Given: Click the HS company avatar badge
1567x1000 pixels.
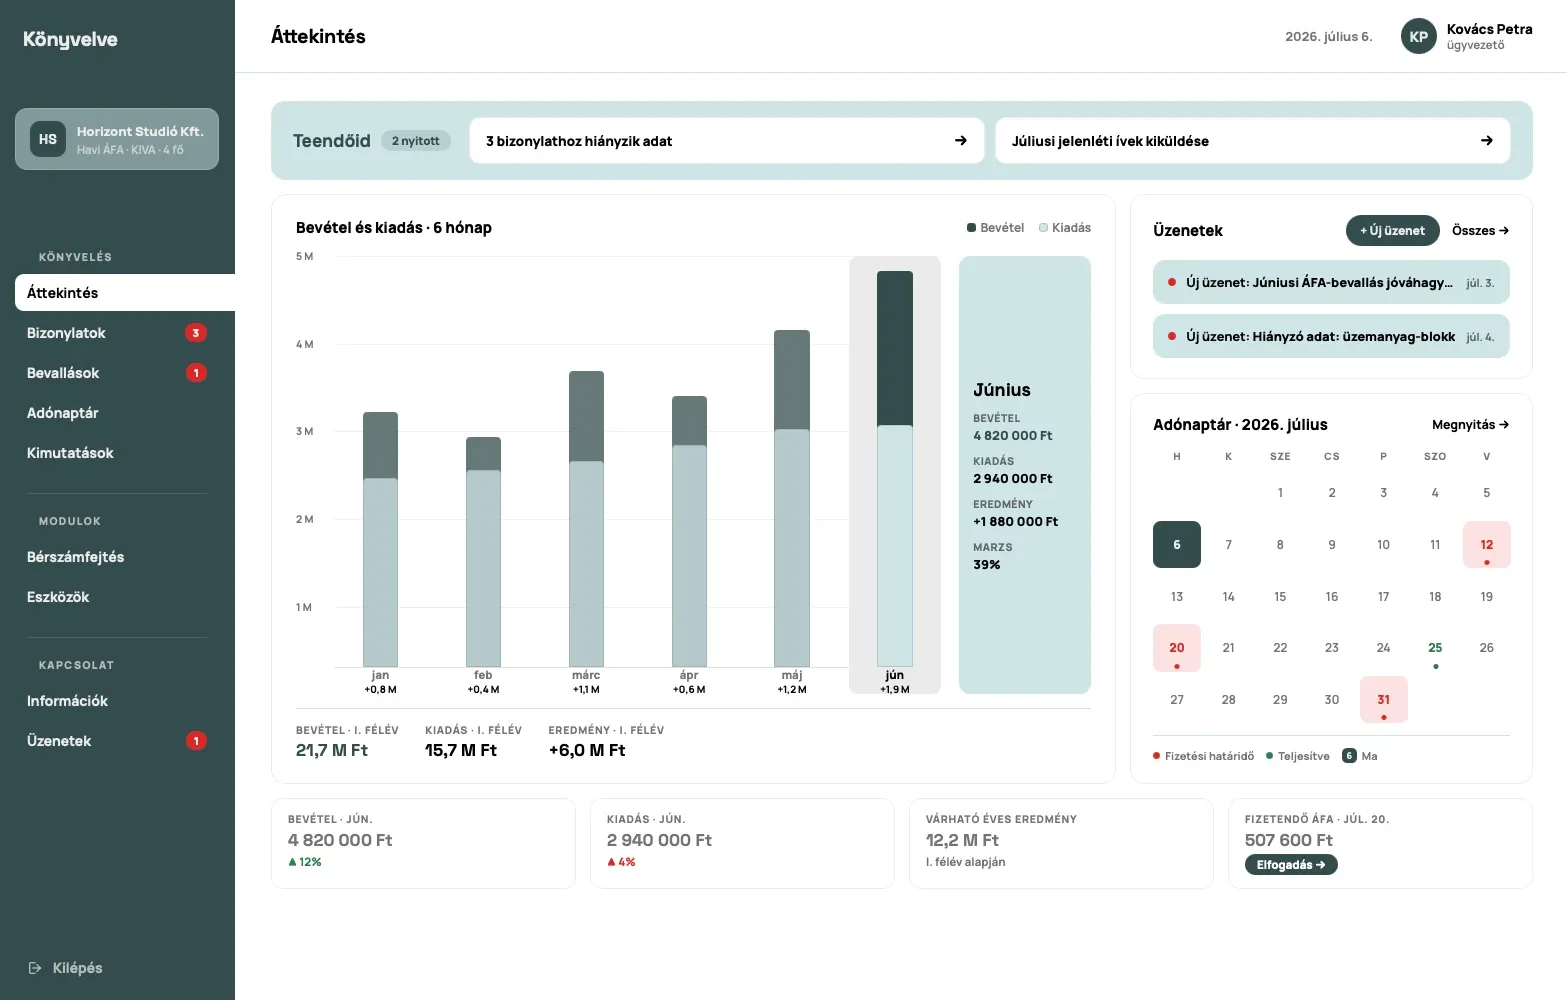Looking at the screenshot, I should 48,139.
